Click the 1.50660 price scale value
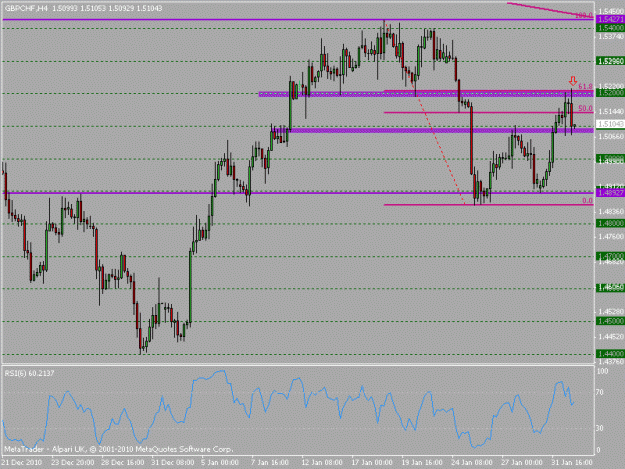Viewport: 625px width, 469px height. click(611, 136)
